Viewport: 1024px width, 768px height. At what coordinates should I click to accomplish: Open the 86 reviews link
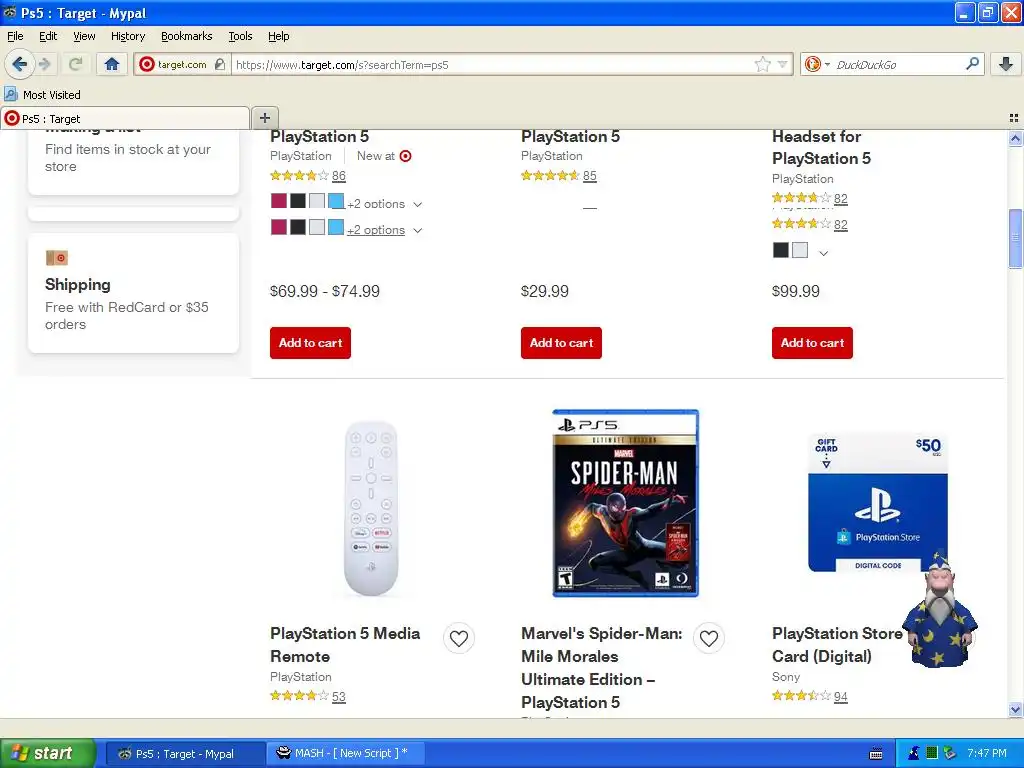(339, 176)
